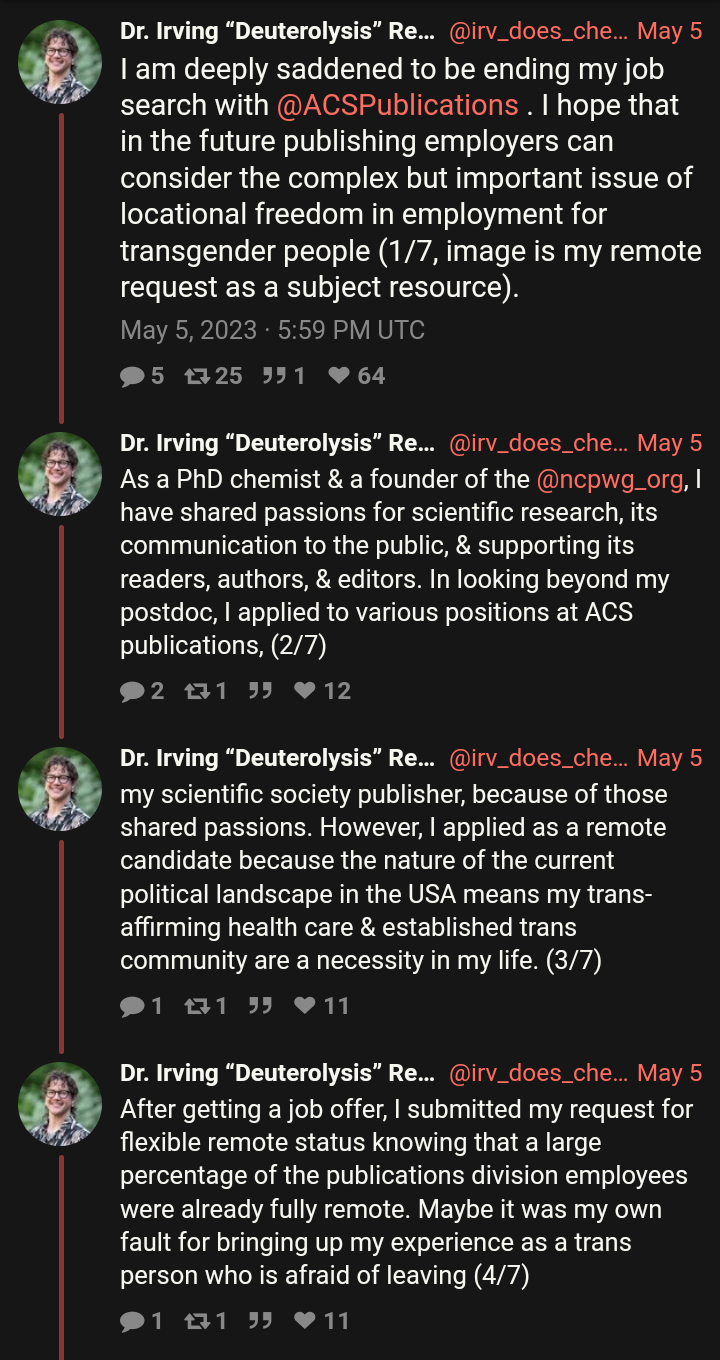This screenshot has height=1360, width=720.
Task: Reply to the (2/7) tweet
Action: 132,691
